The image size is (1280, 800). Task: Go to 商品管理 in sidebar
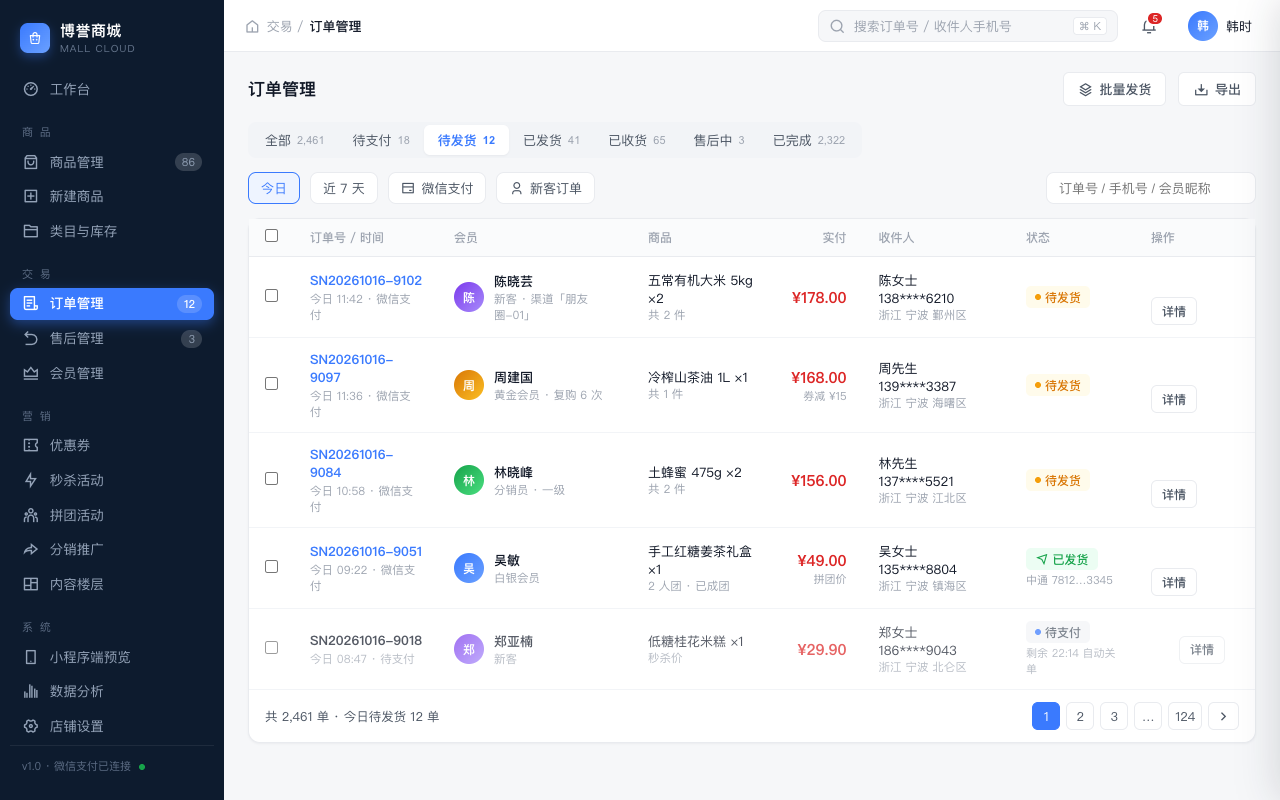(x=112, y=162)
